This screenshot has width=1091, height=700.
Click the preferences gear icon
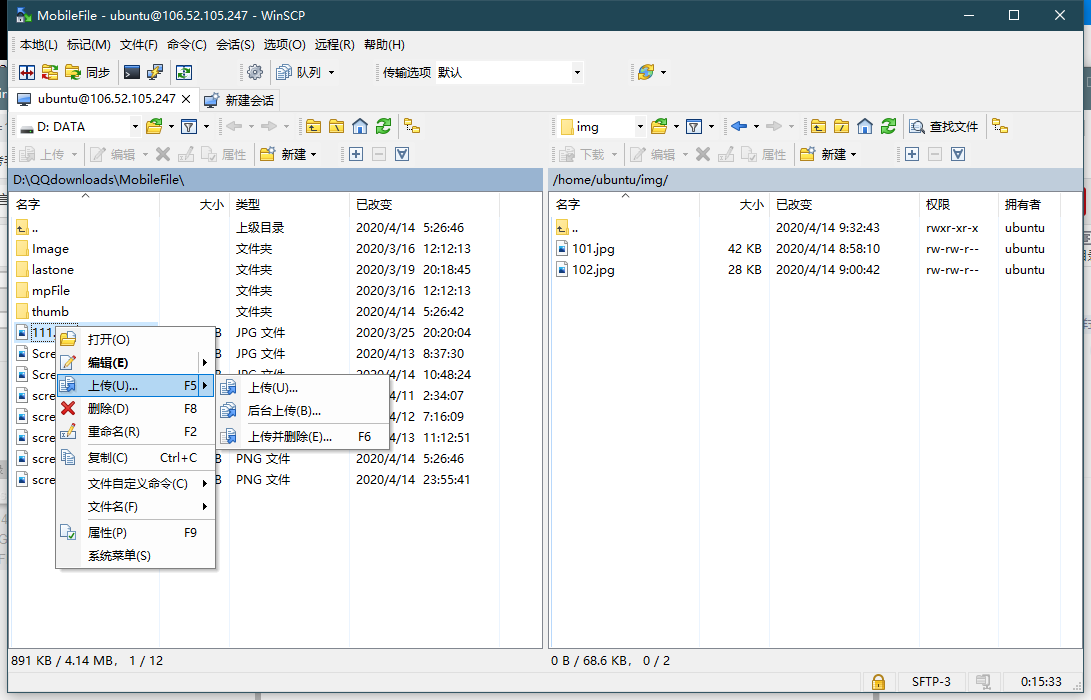(255, 72)
